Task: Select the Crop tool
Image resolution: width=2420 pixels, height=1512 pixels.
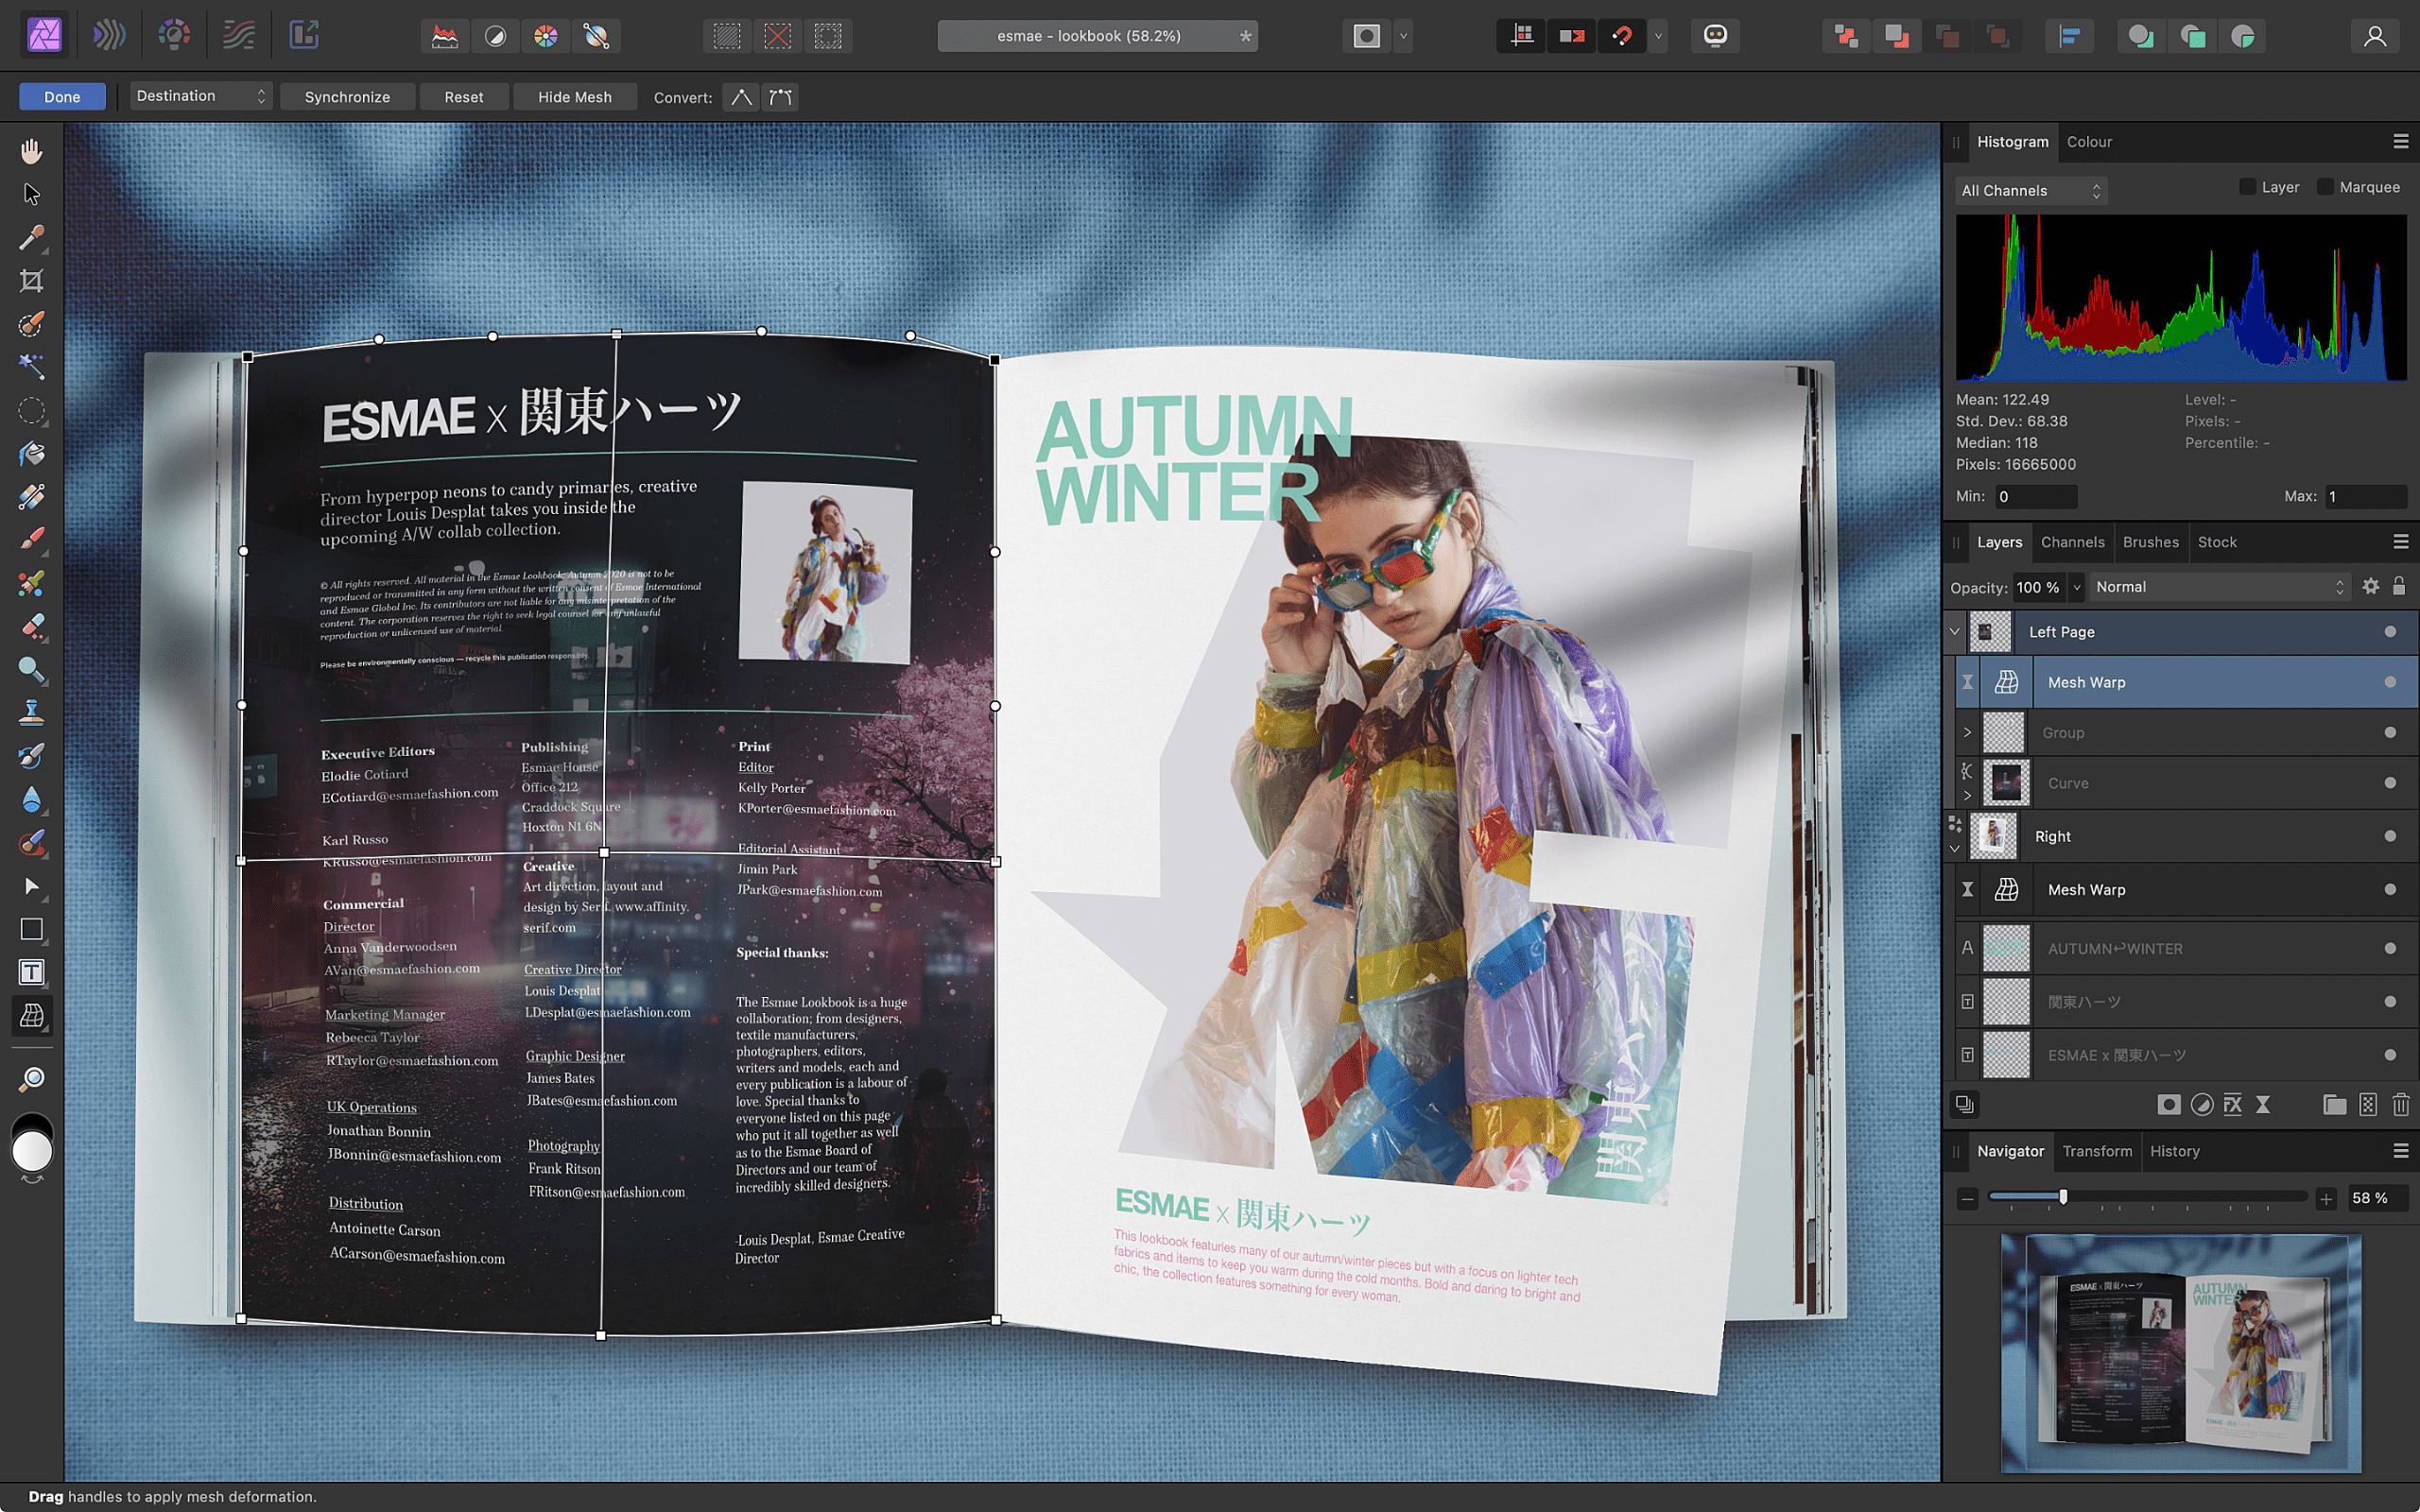Action: [31, 281]
